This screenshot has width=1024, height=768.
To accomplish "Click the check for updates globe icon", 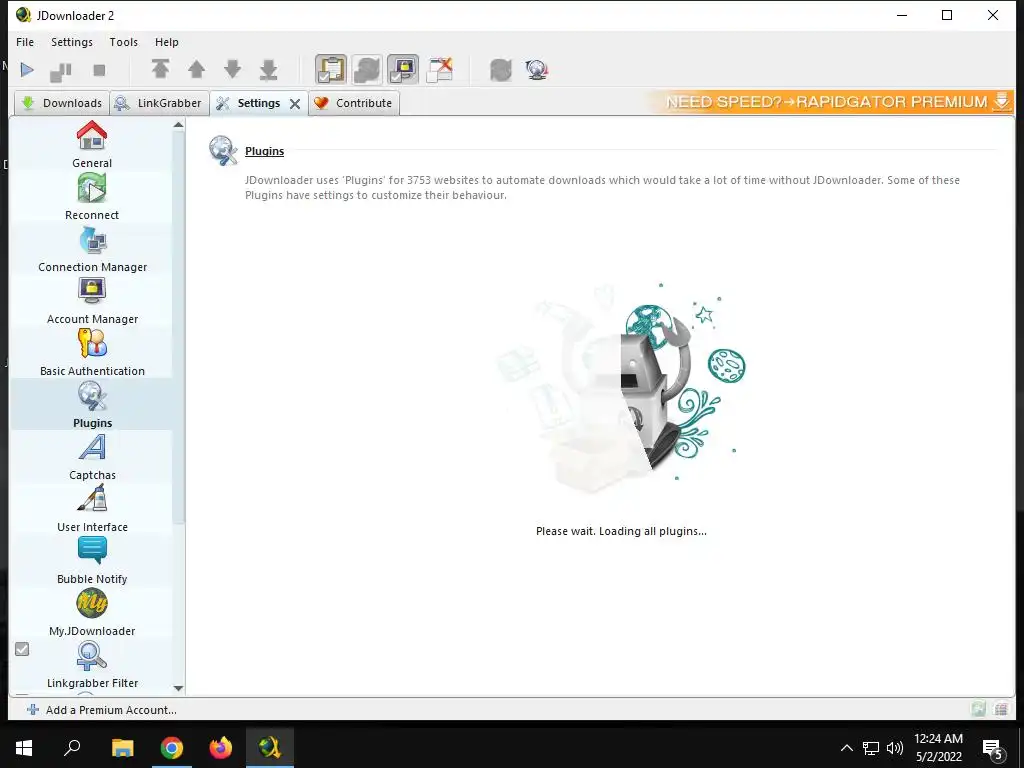I will tap(537, 69).
